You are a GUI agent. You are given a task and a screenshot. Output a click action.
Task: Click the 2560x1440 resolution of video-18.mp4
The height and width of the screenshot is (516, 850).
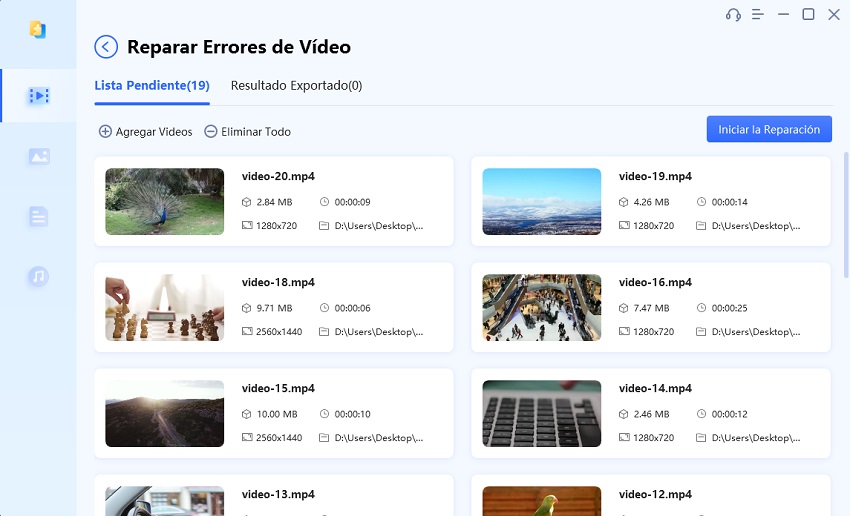click(279, 332)
